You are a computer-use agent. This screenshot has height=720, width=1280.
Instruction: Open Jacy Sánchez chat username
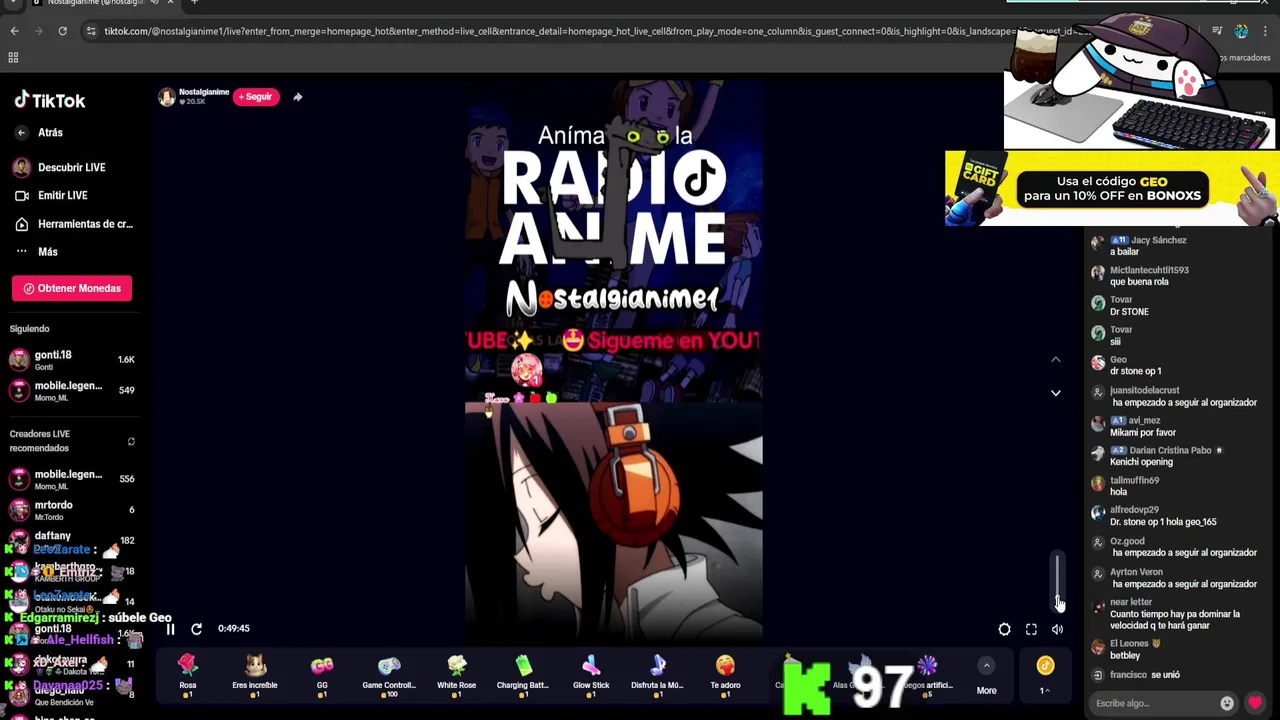click(1158, 240)
